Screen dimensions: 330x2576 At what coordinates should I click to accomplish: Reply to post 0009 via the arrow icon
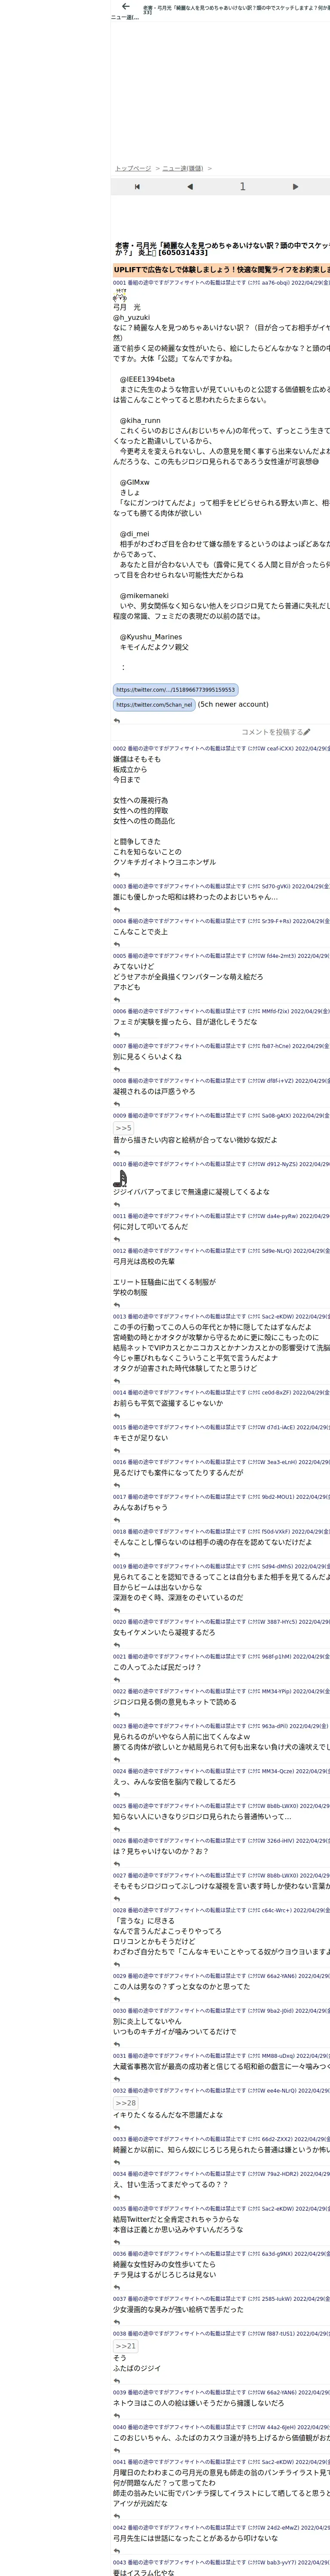[x=117, y=1153]
